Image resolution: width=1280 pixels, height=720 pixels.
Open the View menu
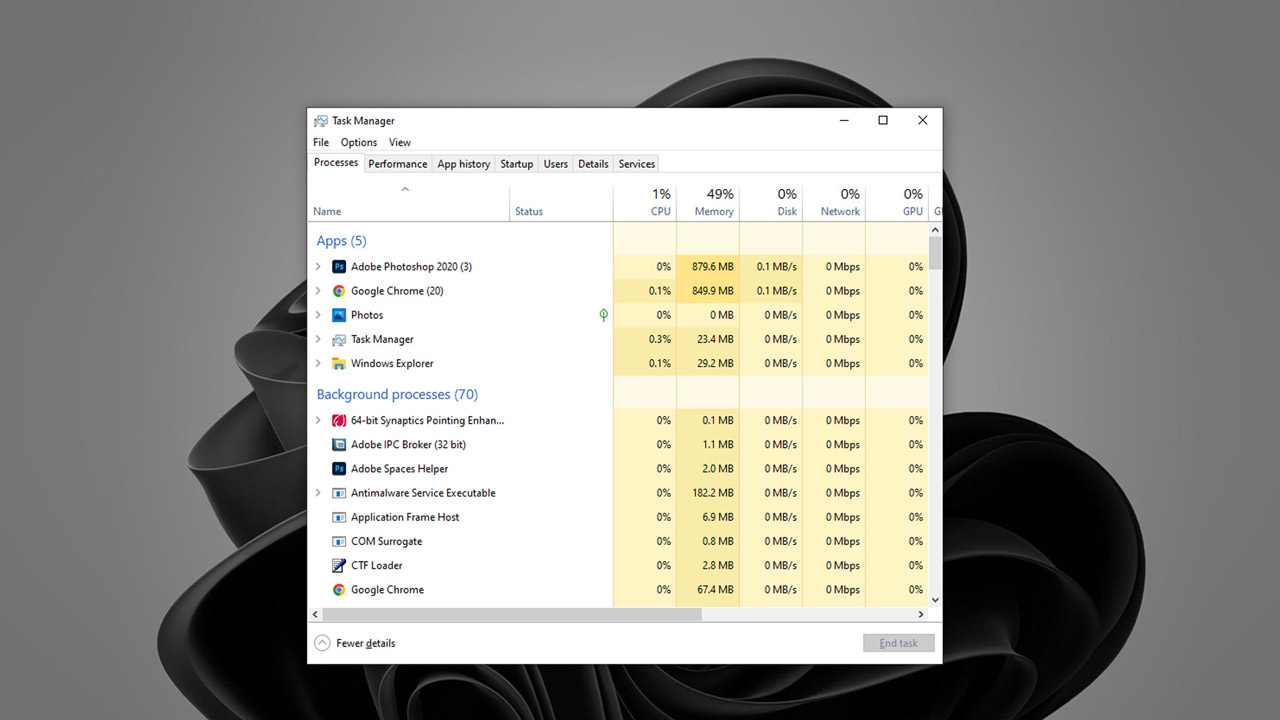[400, 142]
